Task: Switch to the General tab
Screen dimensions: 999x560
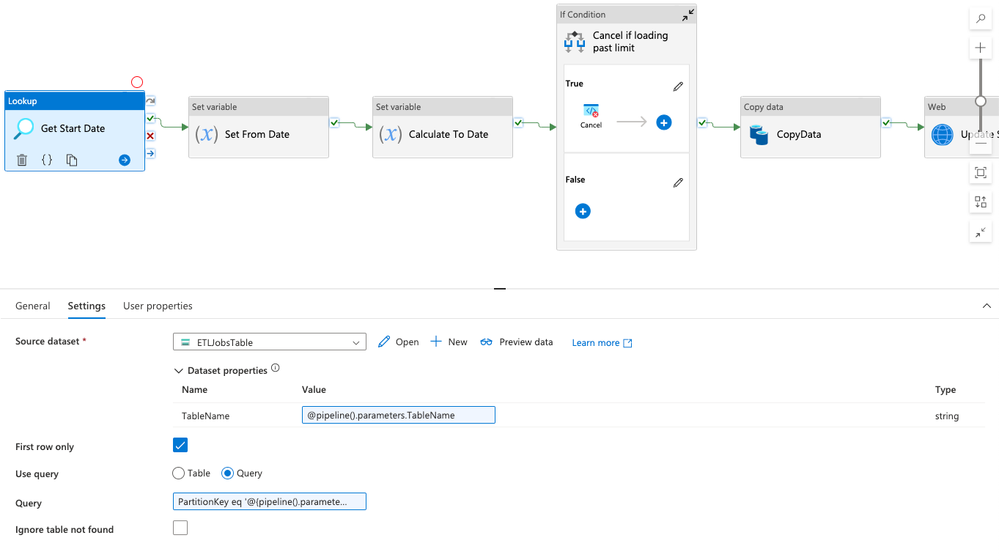Action: click(x=33, y=306)
